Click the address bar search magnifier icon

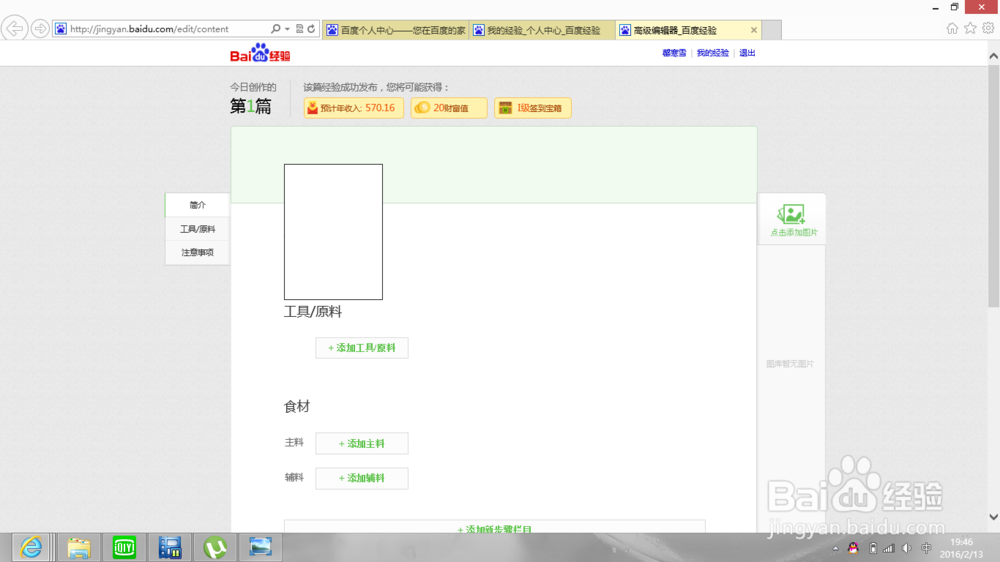276,29
